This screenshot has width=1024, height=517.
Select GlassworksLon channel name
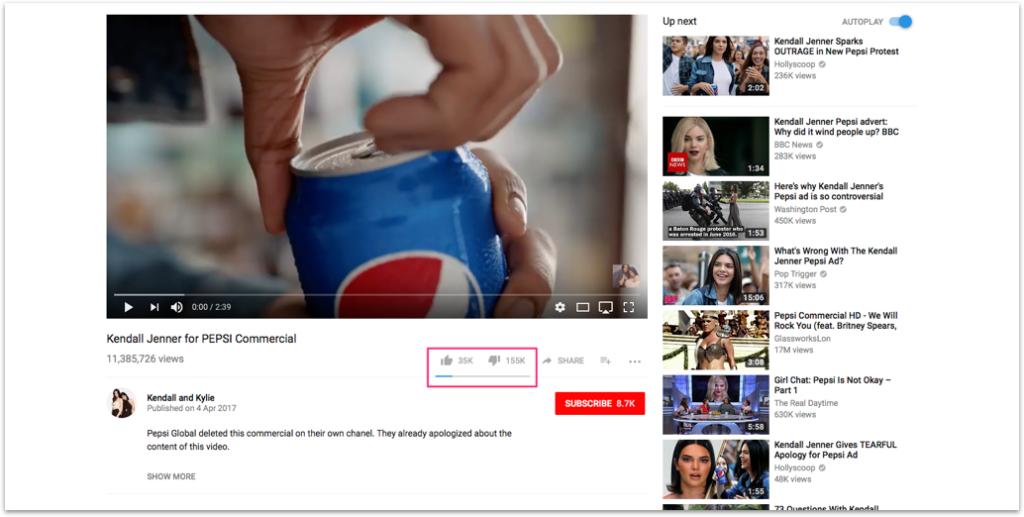point(802,339)
